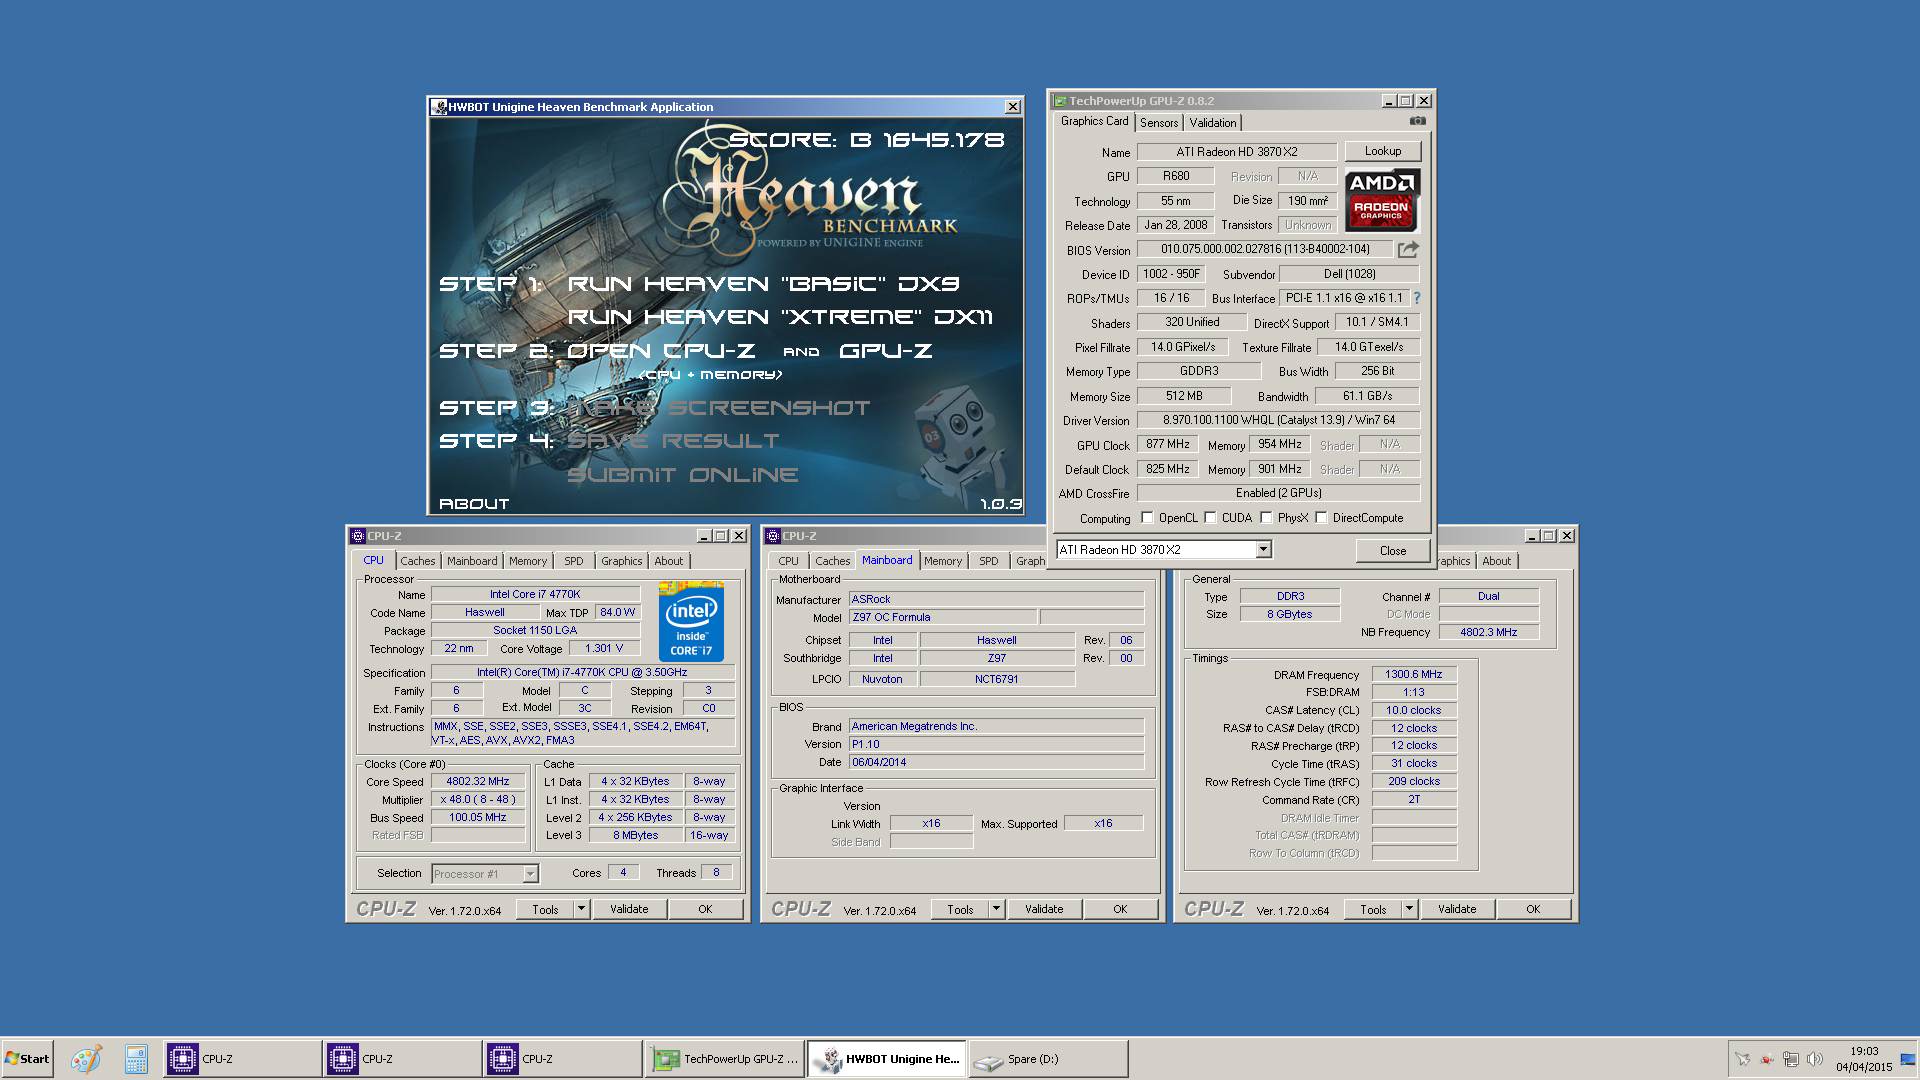The width and height of the screenshot is (1920, 1080).
Task: Click the volume speaker icon in system tray
Action: 1814,1059
